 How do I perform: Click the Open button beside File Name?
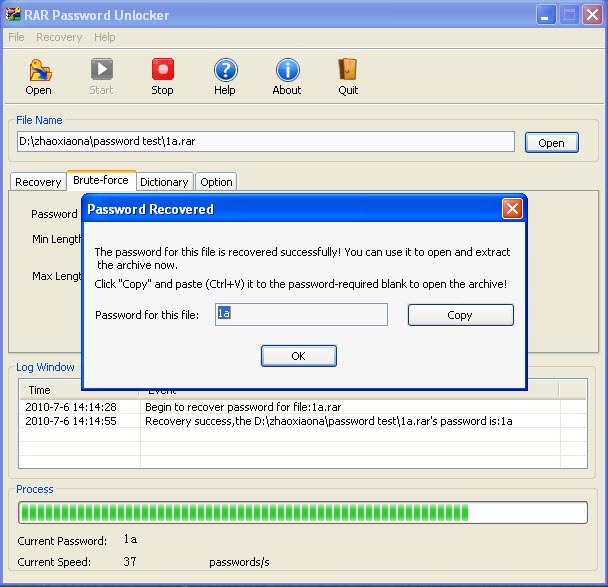[551, 143]
